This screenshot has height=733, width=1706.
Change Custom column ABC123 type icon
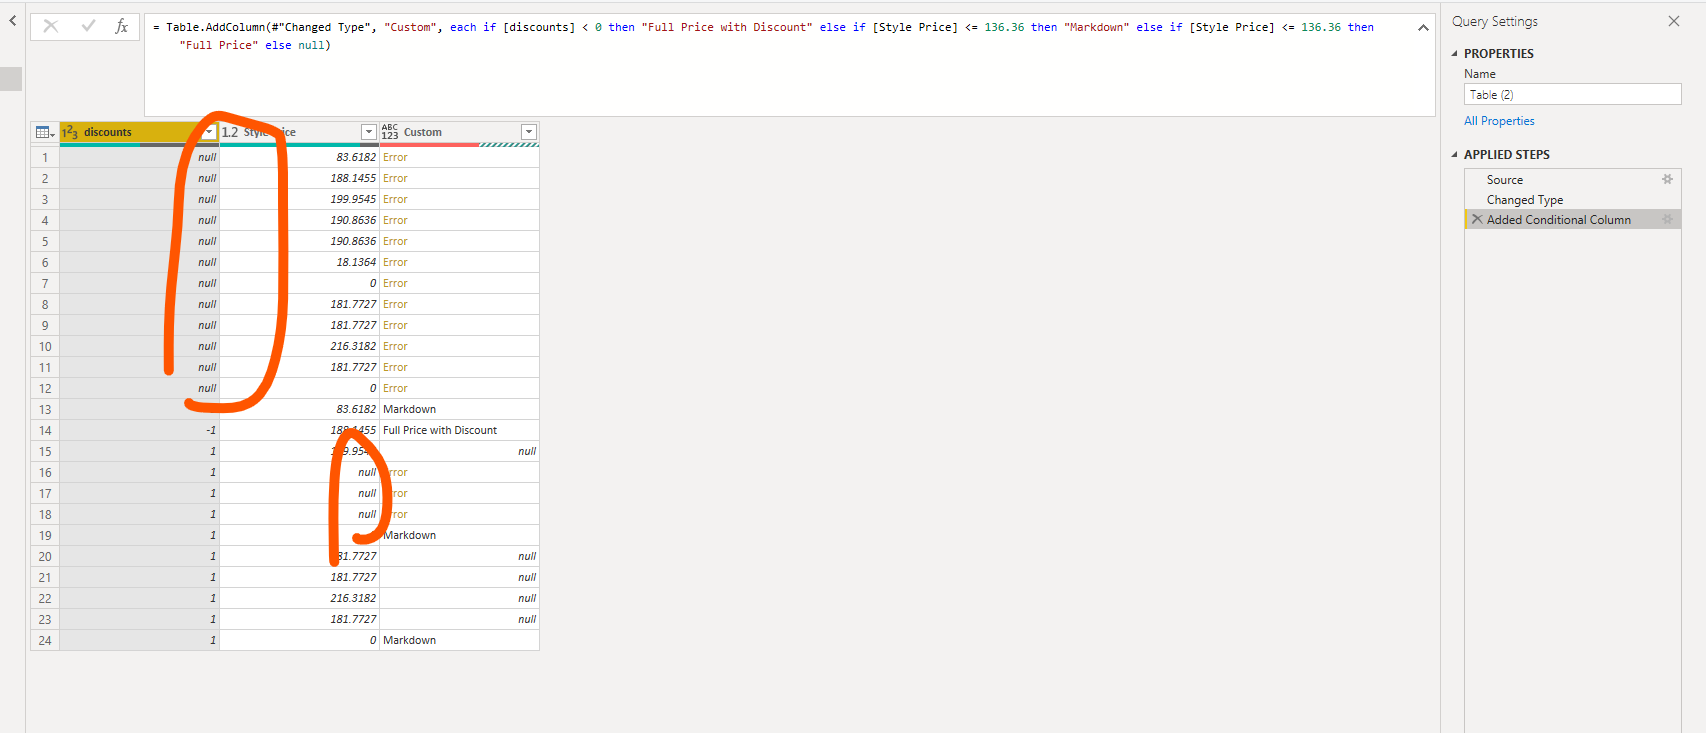click(x=390, y=132)
